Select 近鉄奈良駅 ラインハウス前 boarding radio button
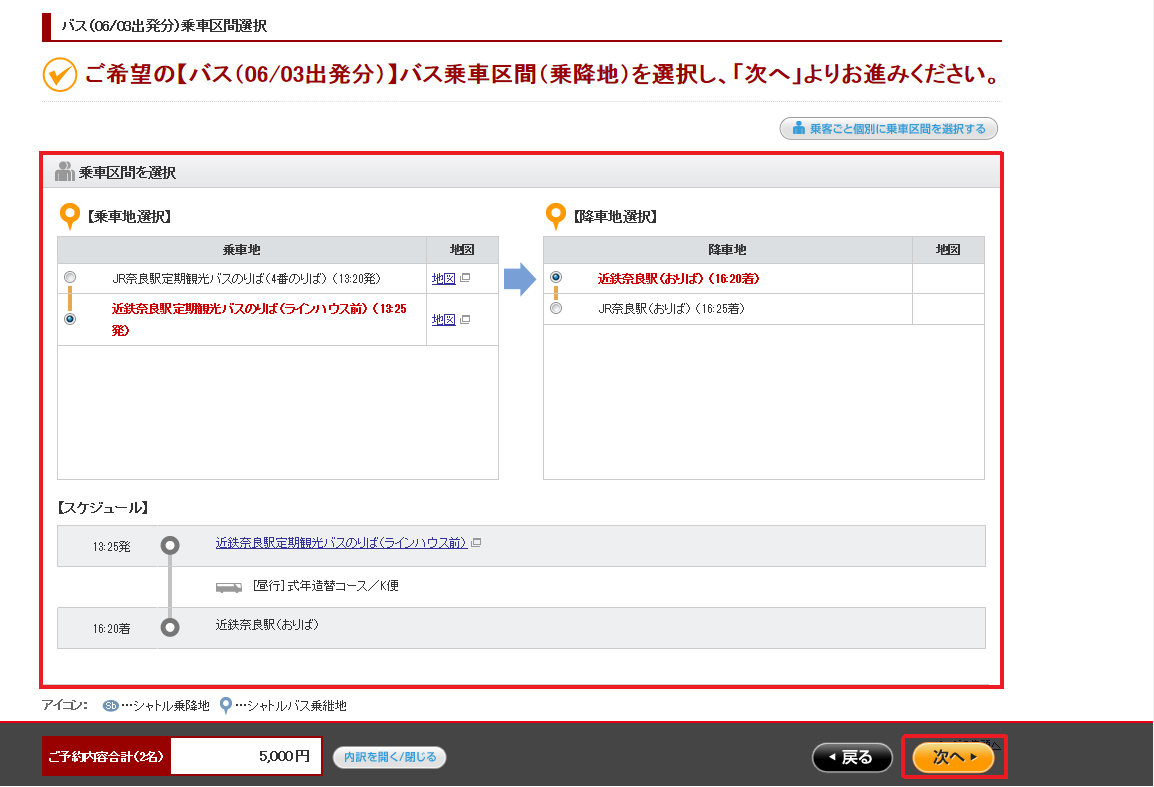The width and height of the screenshot is (1154, 787). [70, 319]
